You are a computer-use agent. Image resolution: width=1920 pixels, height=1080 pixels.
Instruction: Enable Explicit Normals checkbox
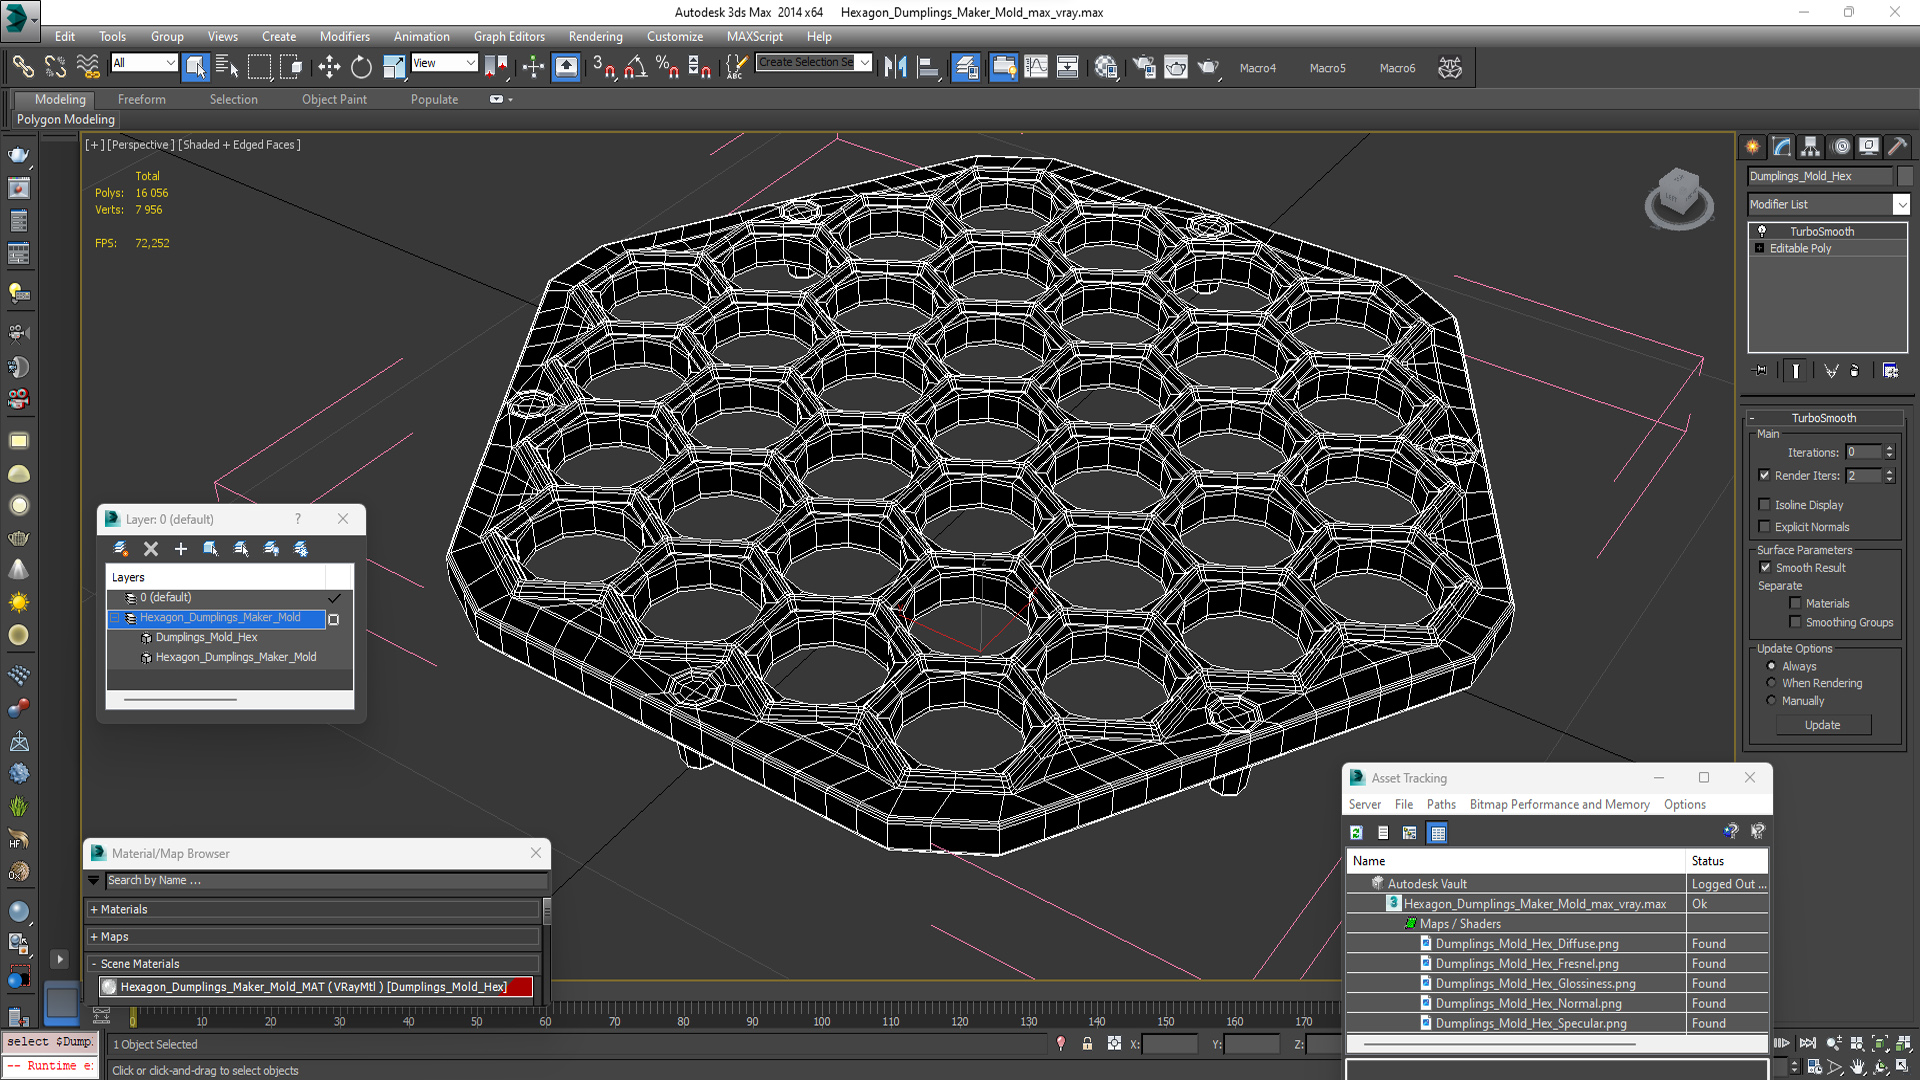[1764, 527]
